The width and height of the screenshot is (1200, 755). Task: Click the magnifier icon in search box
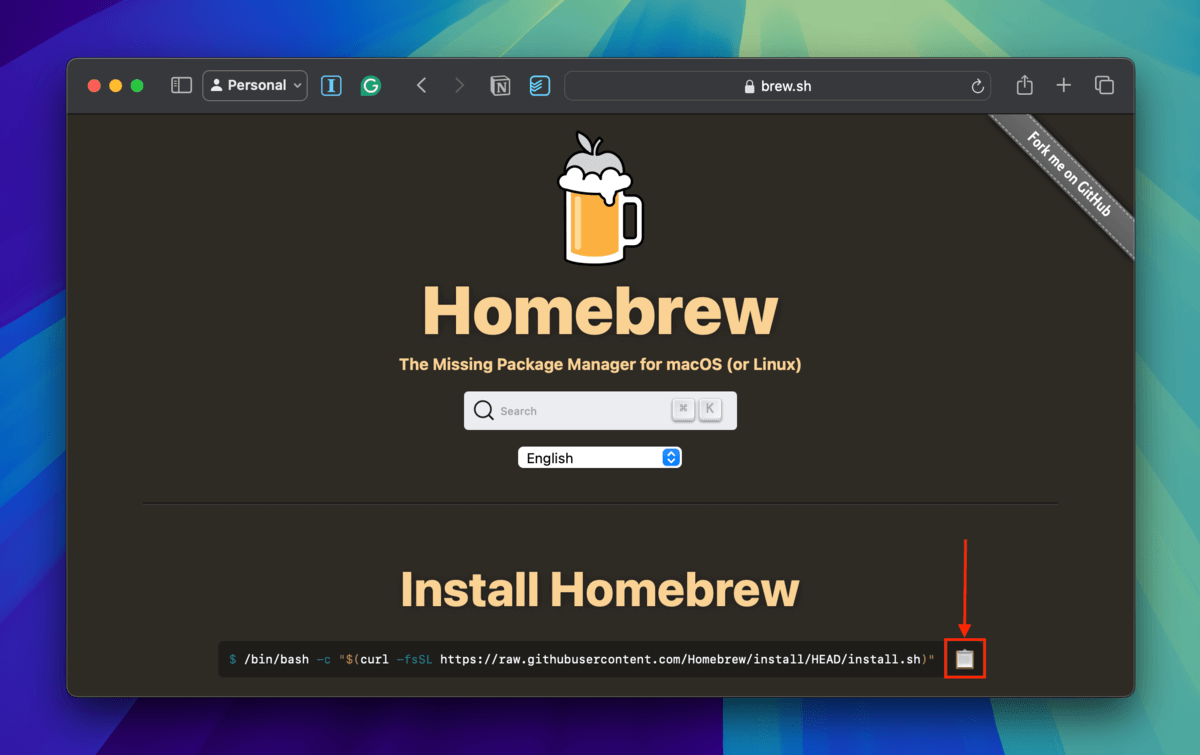[484, 411]
